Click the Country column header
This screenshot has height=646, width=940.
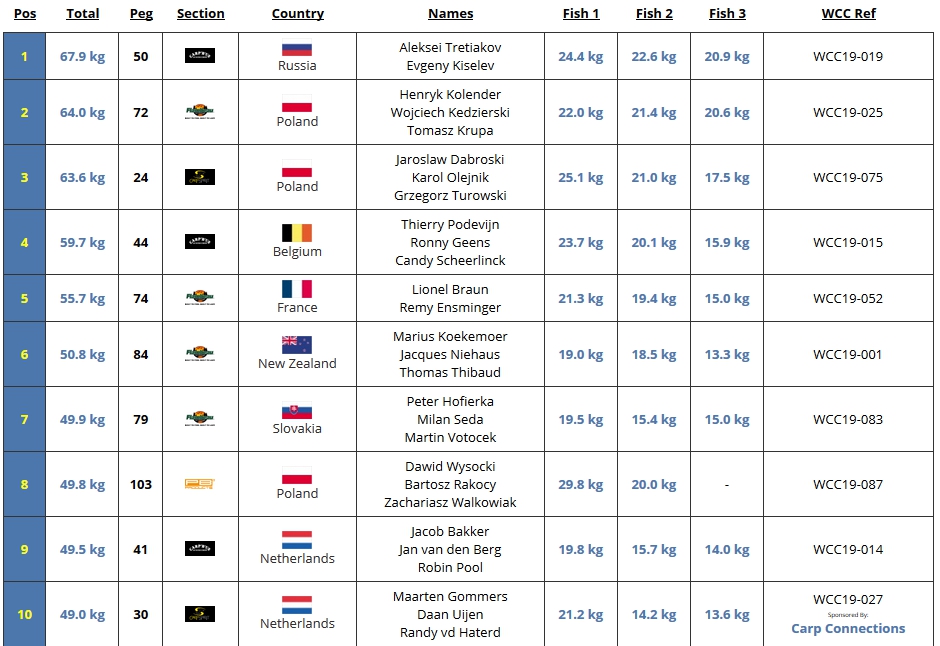coord(298,13)
